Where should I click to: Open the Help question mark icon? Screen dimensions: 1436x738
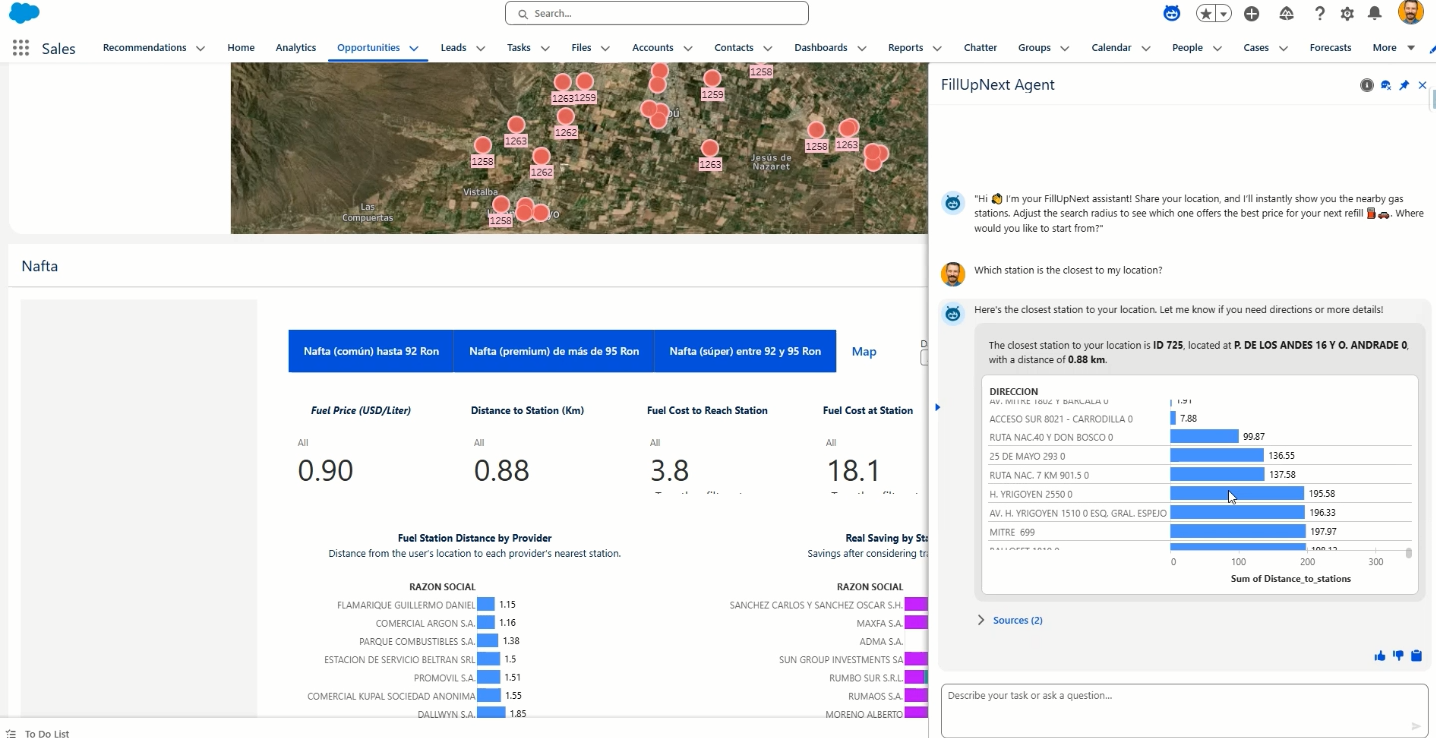1320,14
